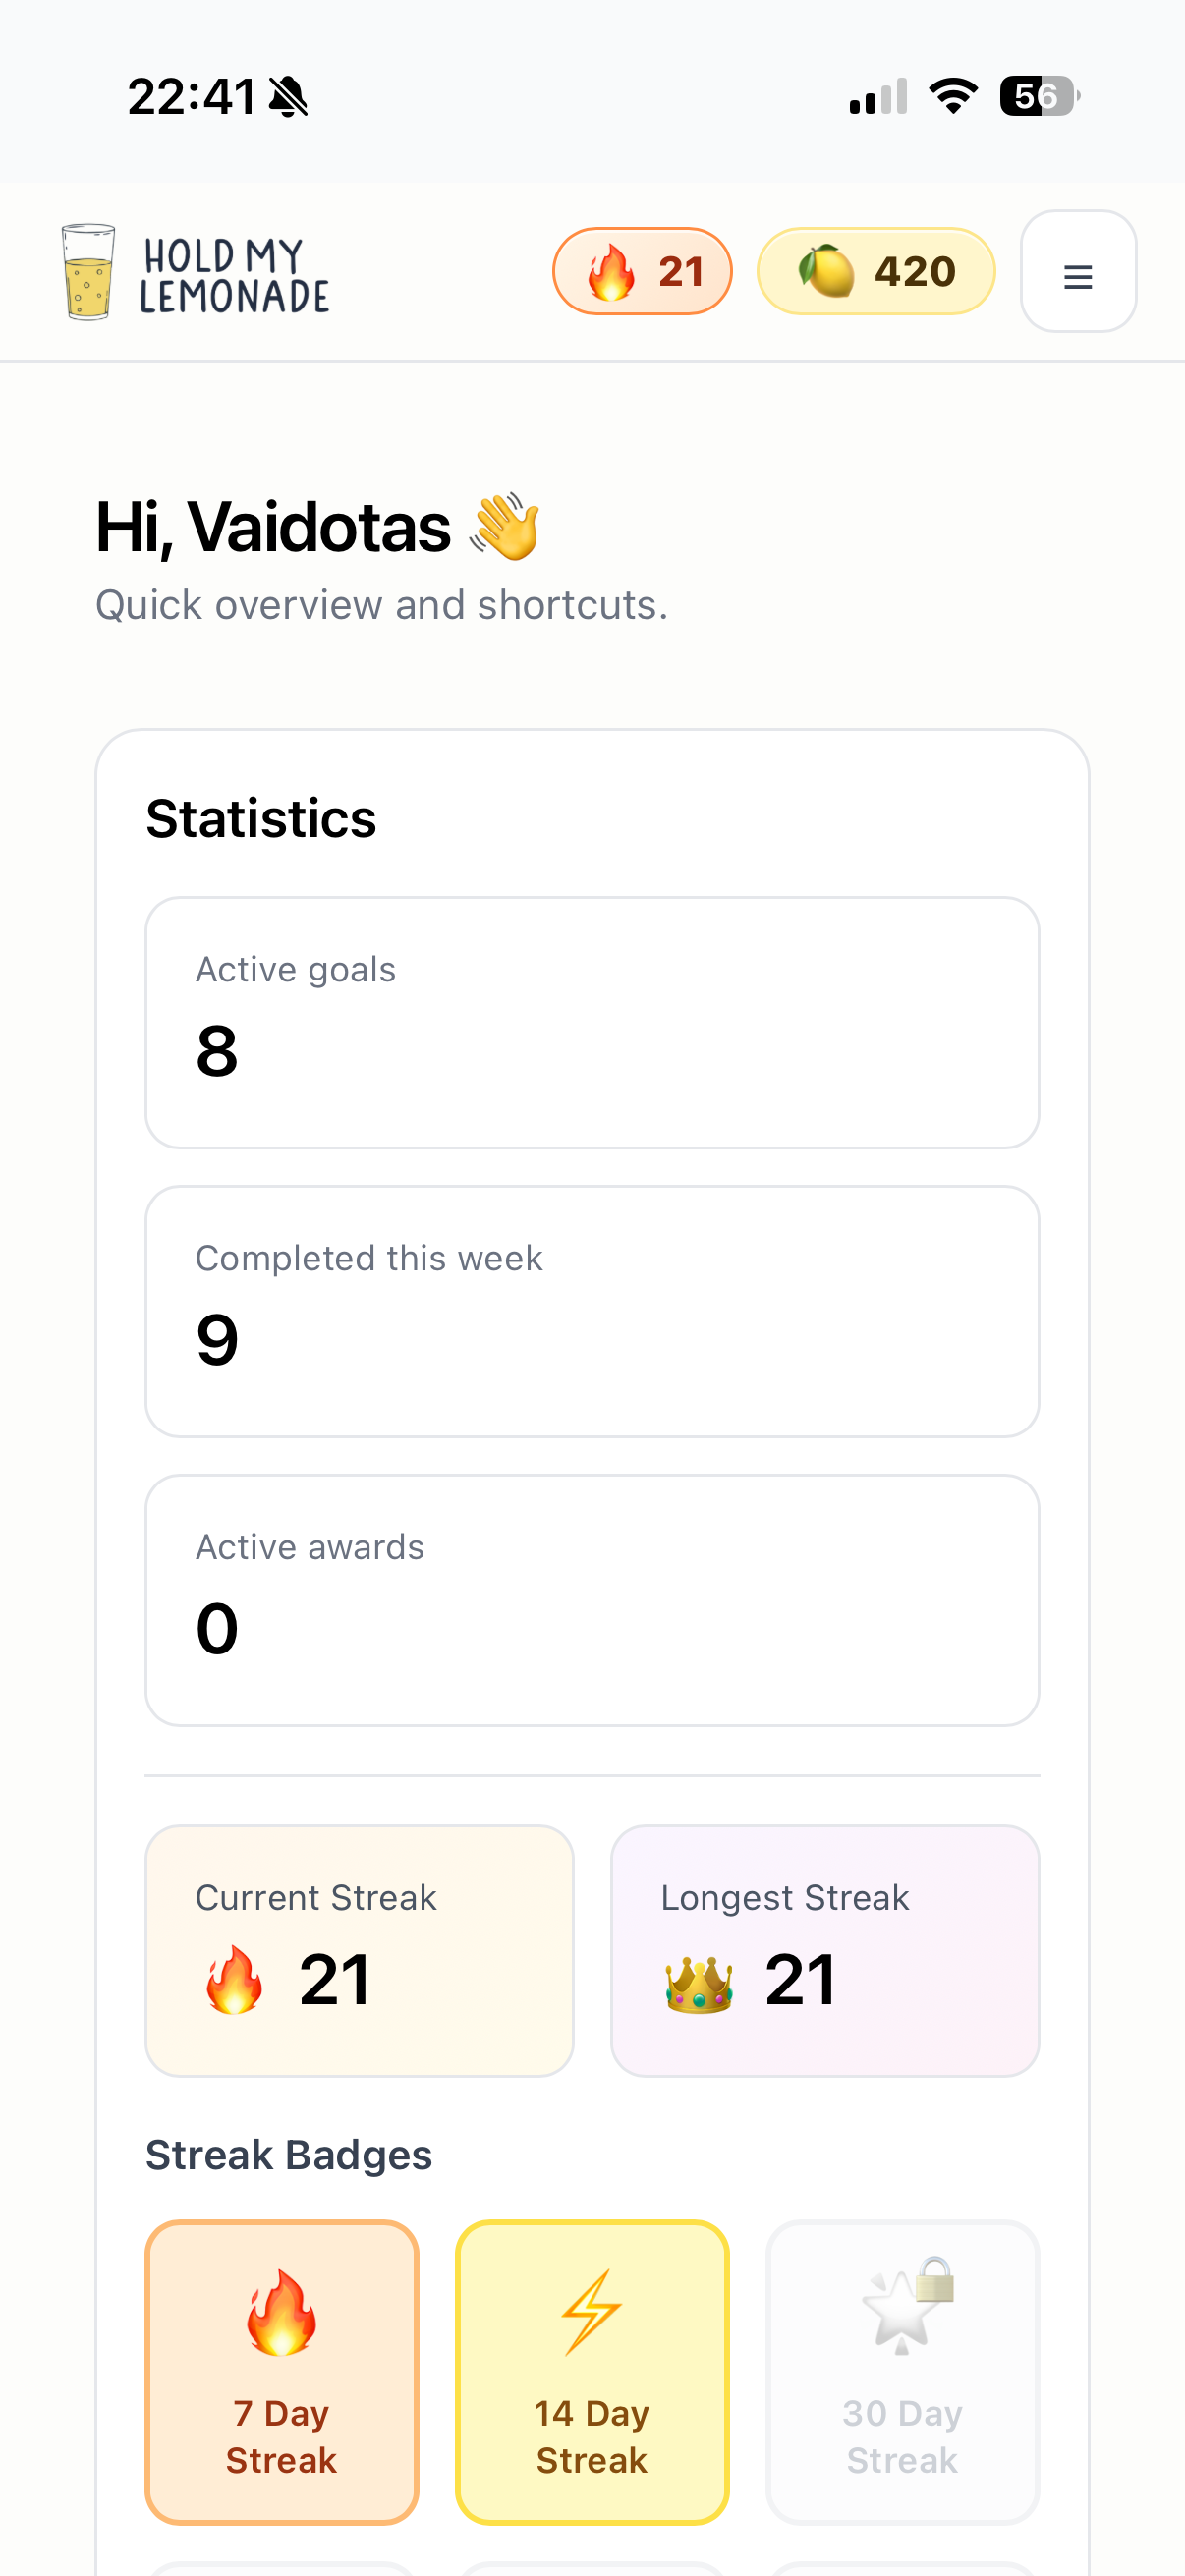Select the 7 Day Streak badge

(282, 2370)
